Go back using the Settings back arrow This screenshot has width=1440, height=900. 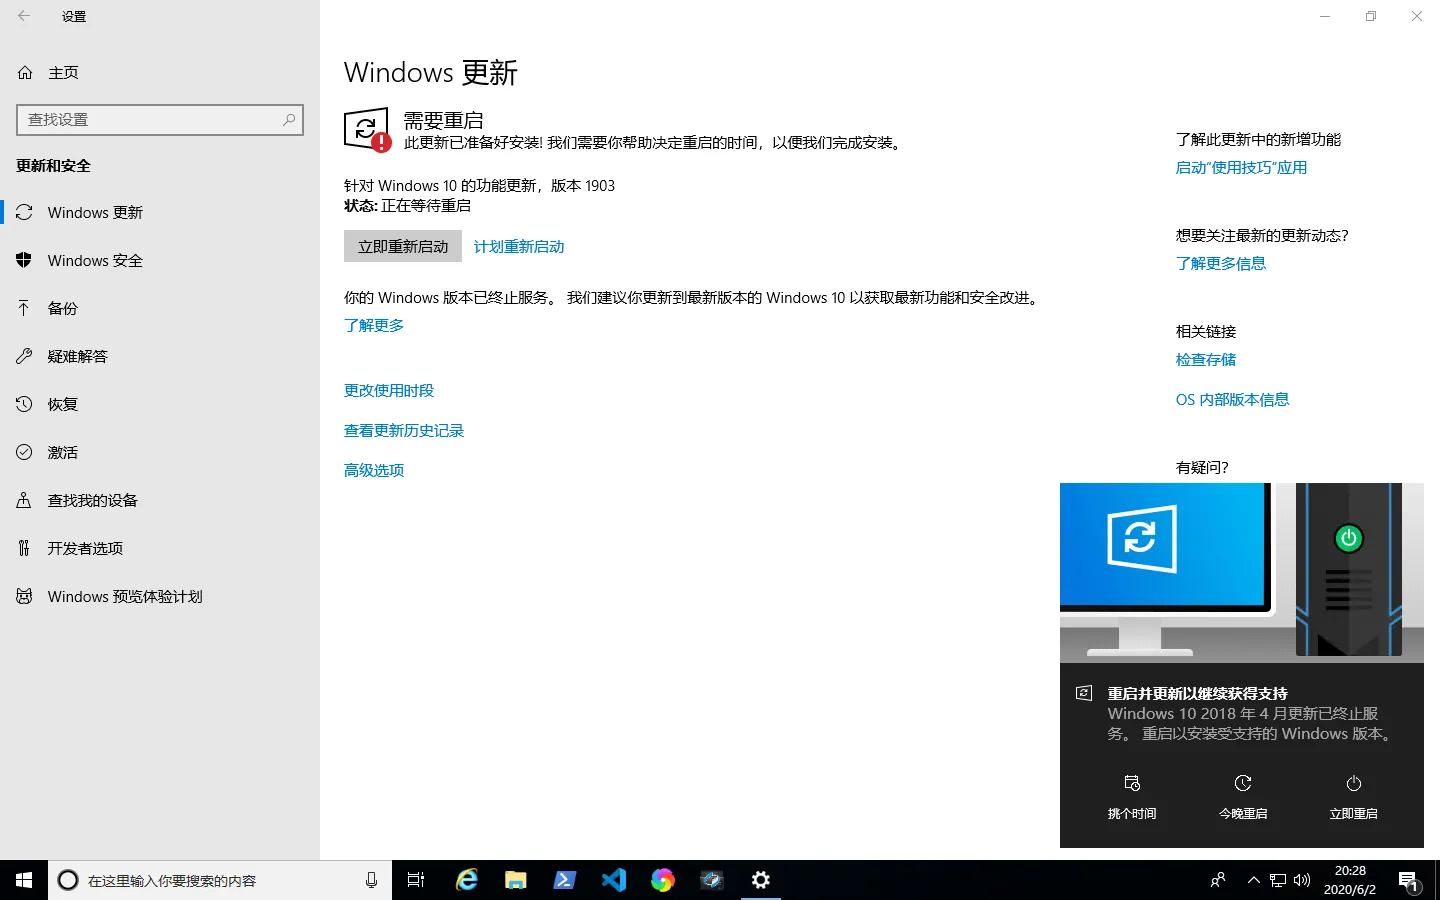click(x=24, y=16)
